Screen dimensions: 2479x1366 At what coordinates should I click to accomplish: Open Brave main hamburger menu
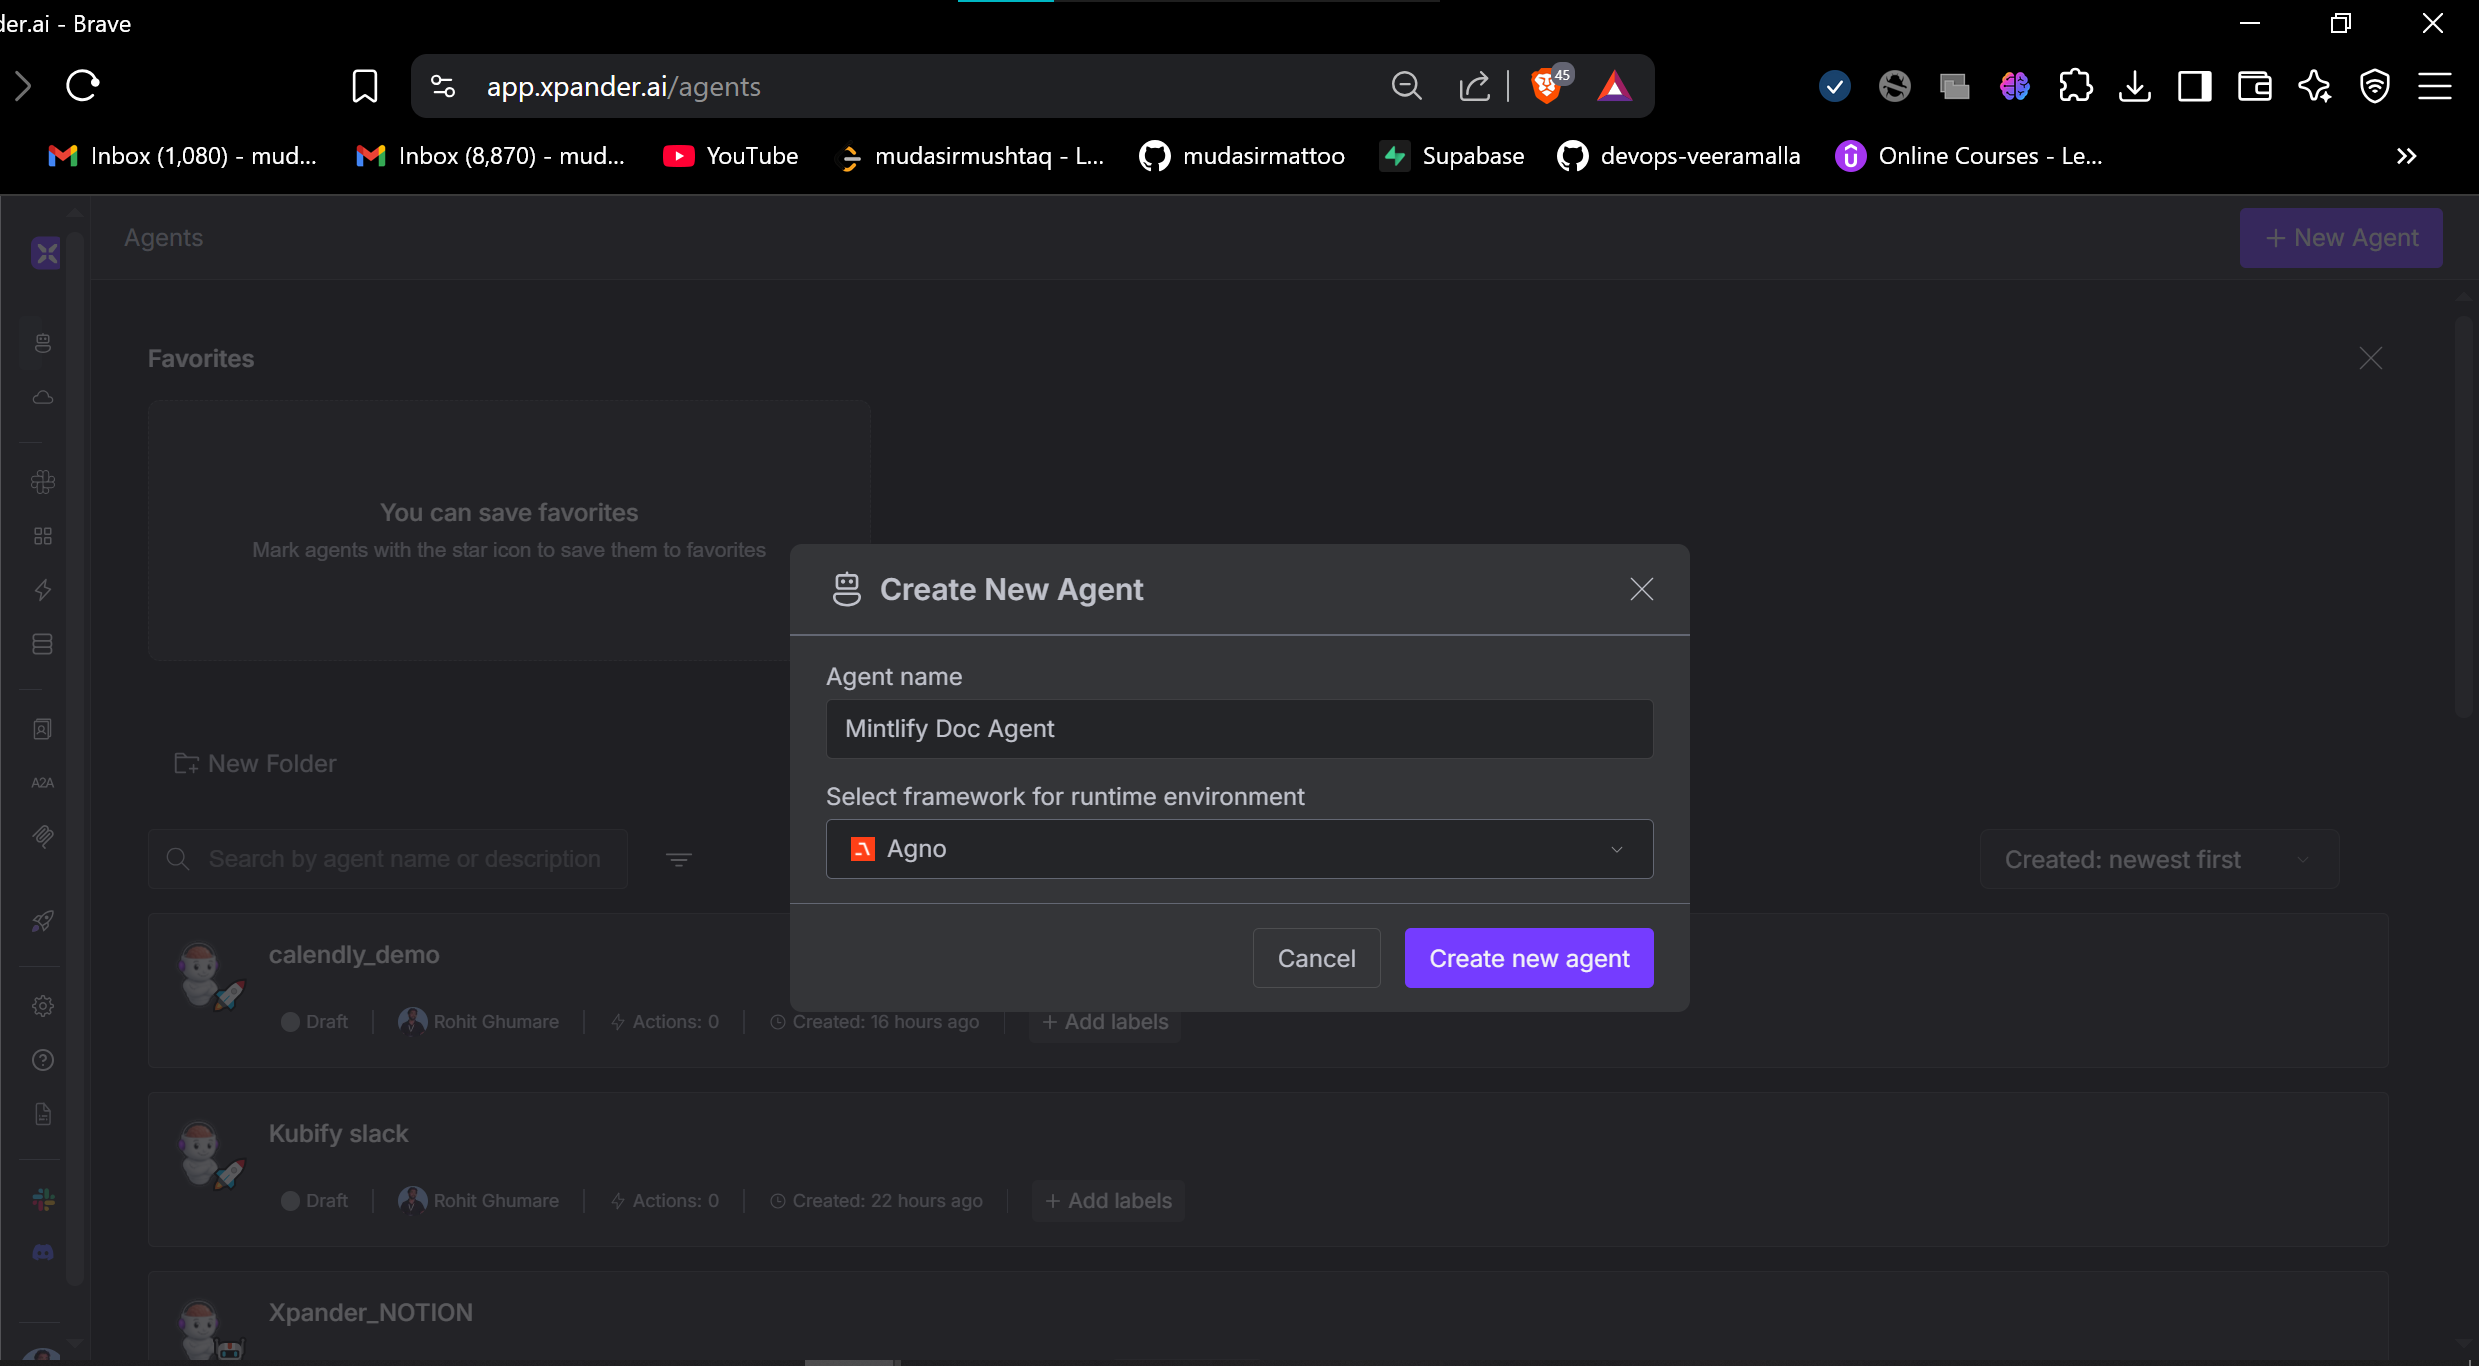click(x=2435, y=87)
